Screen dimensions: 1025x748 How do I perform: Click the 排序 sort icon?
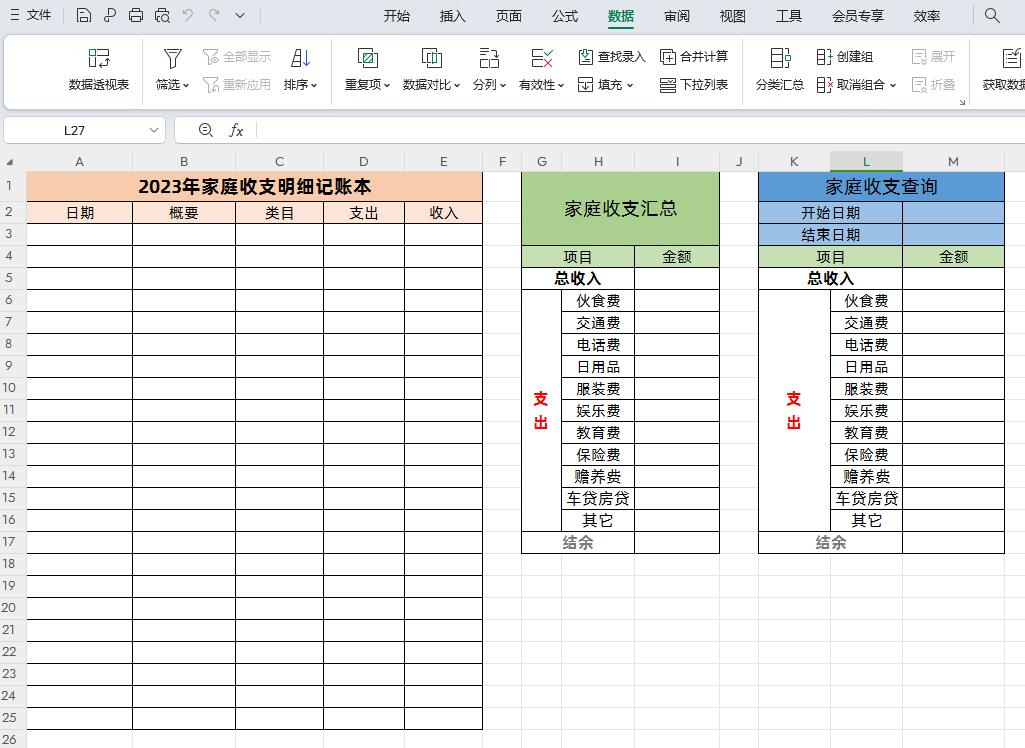pyautogui.click(x=301, y=58)
